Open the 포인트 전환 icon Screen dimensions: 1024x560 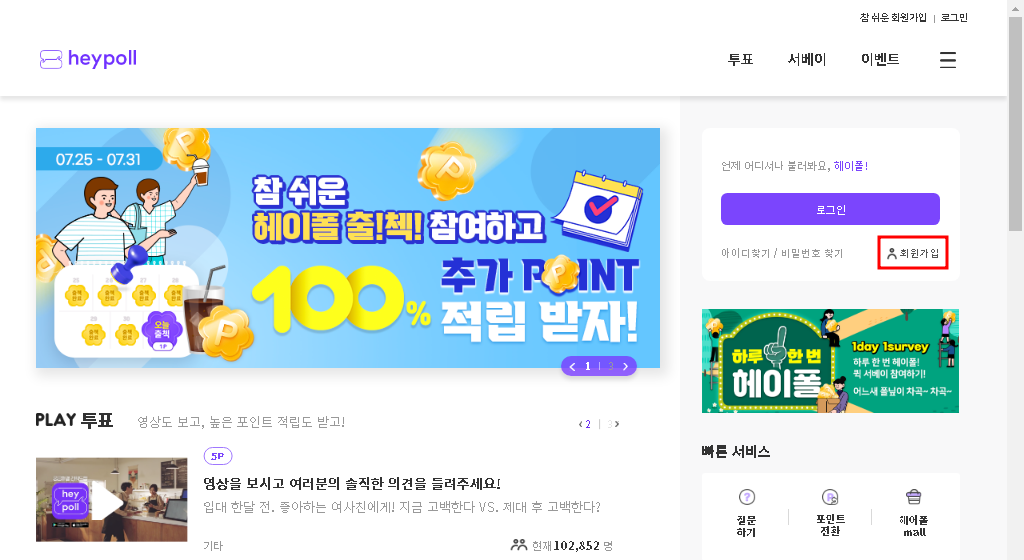coord(830,497)
